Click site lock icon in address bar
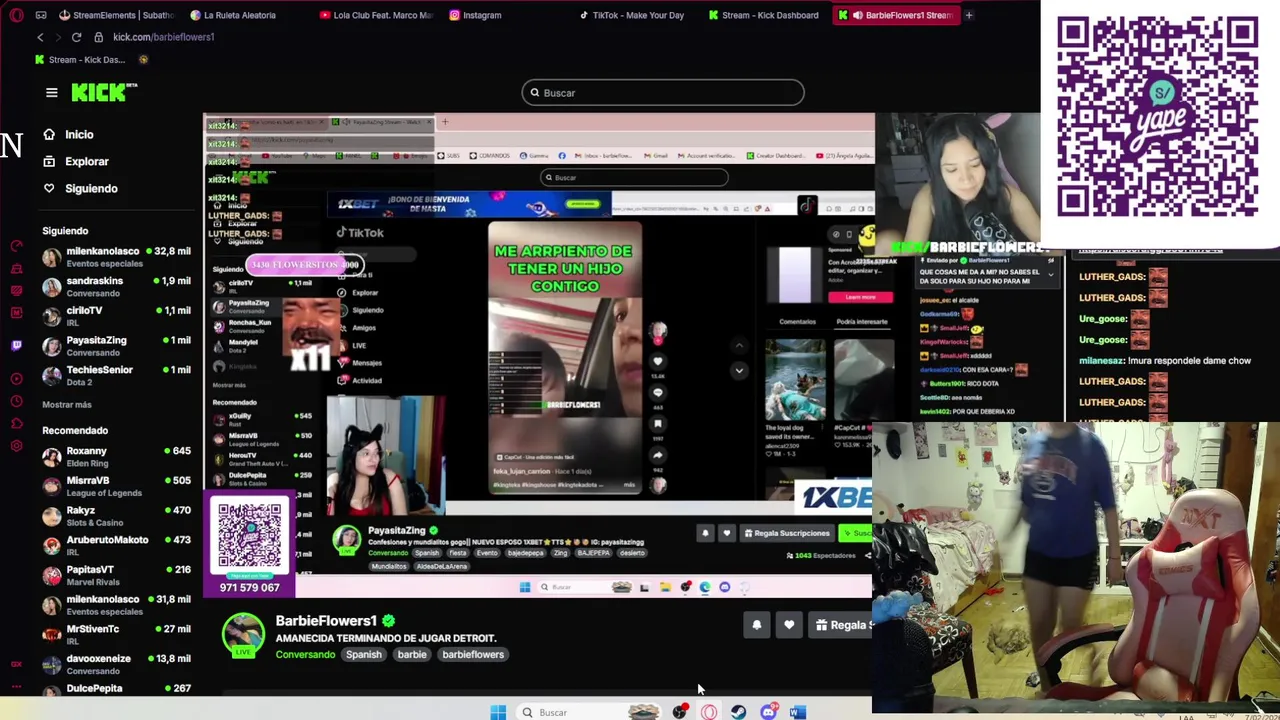The height and width of the screenshot is (720, 1280). 98,37
